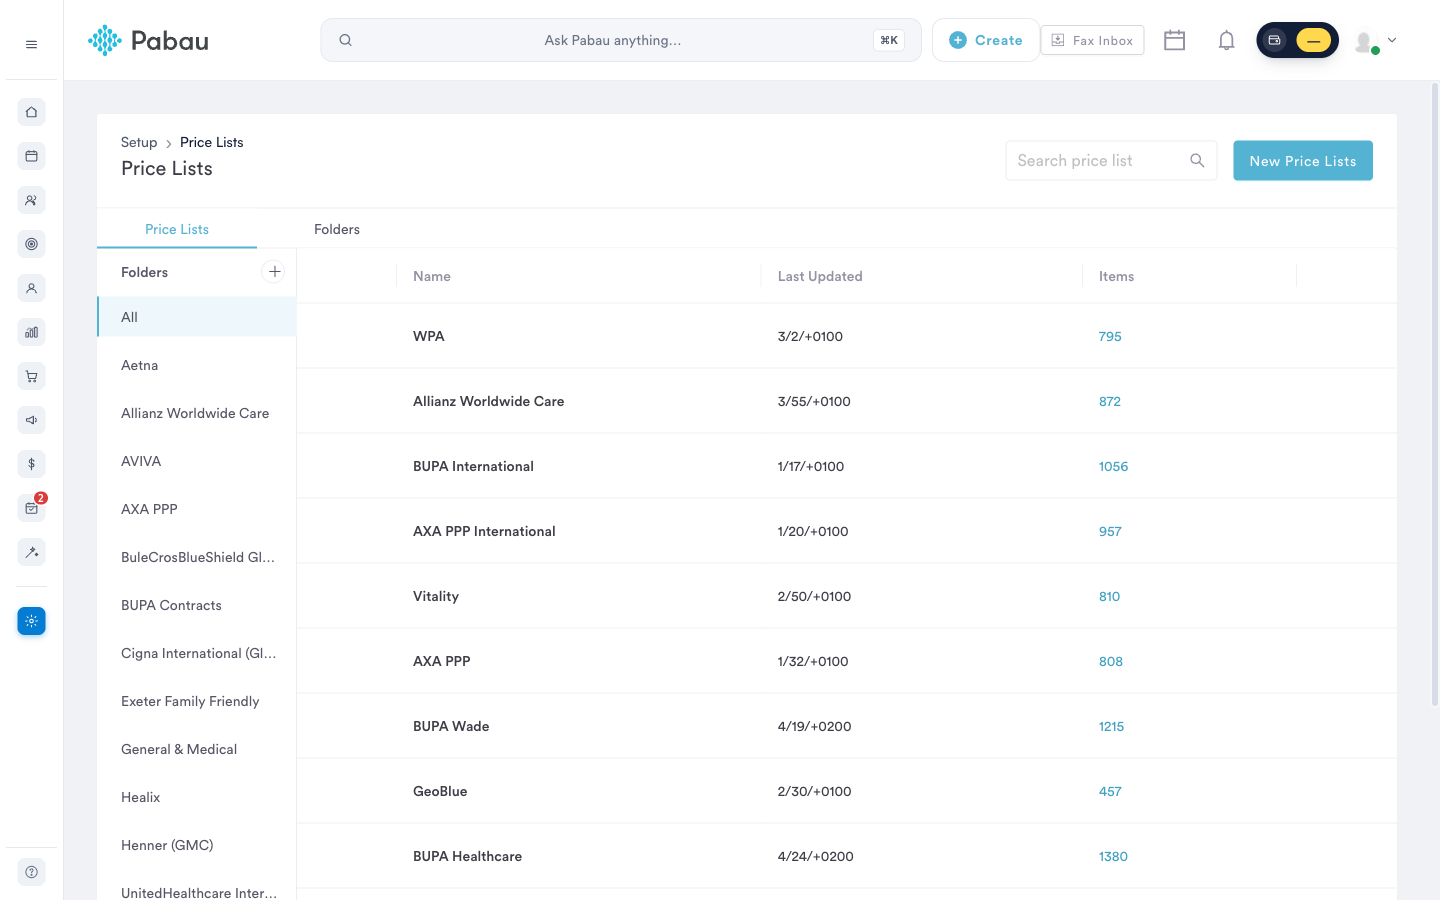This screenshot has height=900, width=1440.
Task: Select Exeter Family Friendly folder
Action: [x=197, y=701]
